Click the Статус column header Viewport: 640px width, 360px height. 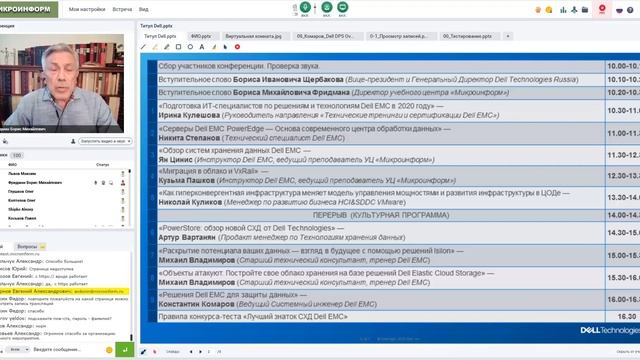(x=102, y=164)
